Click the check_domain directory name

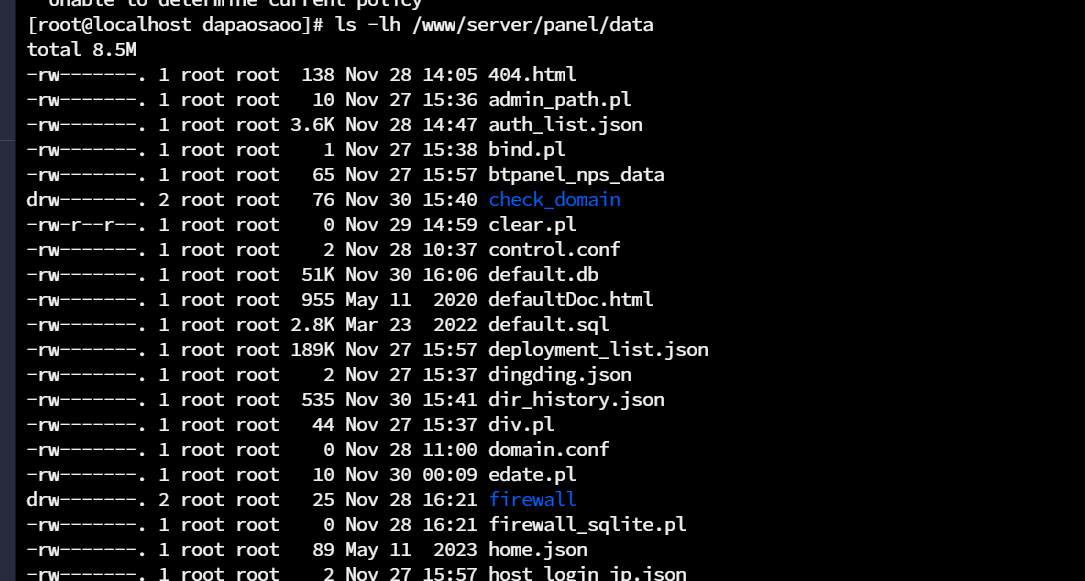click(x=554, y=200)
